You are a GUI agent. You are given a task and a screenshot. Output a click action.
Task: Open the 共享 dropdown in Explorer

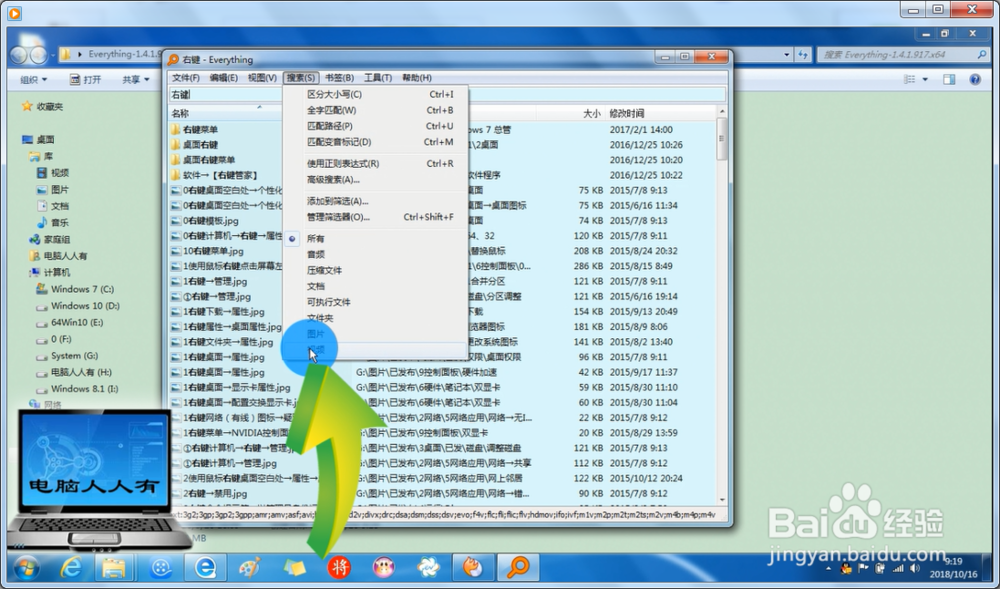click(136, 80)
